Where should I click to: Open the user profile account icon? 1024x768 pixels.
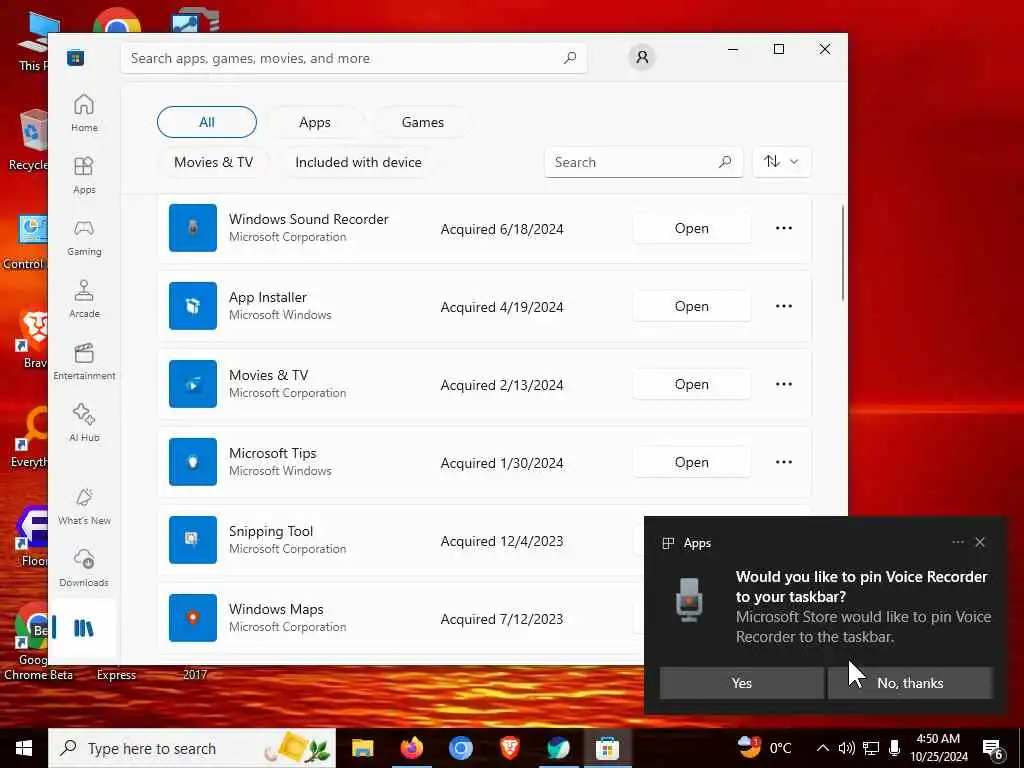click(x=642, y=57)
